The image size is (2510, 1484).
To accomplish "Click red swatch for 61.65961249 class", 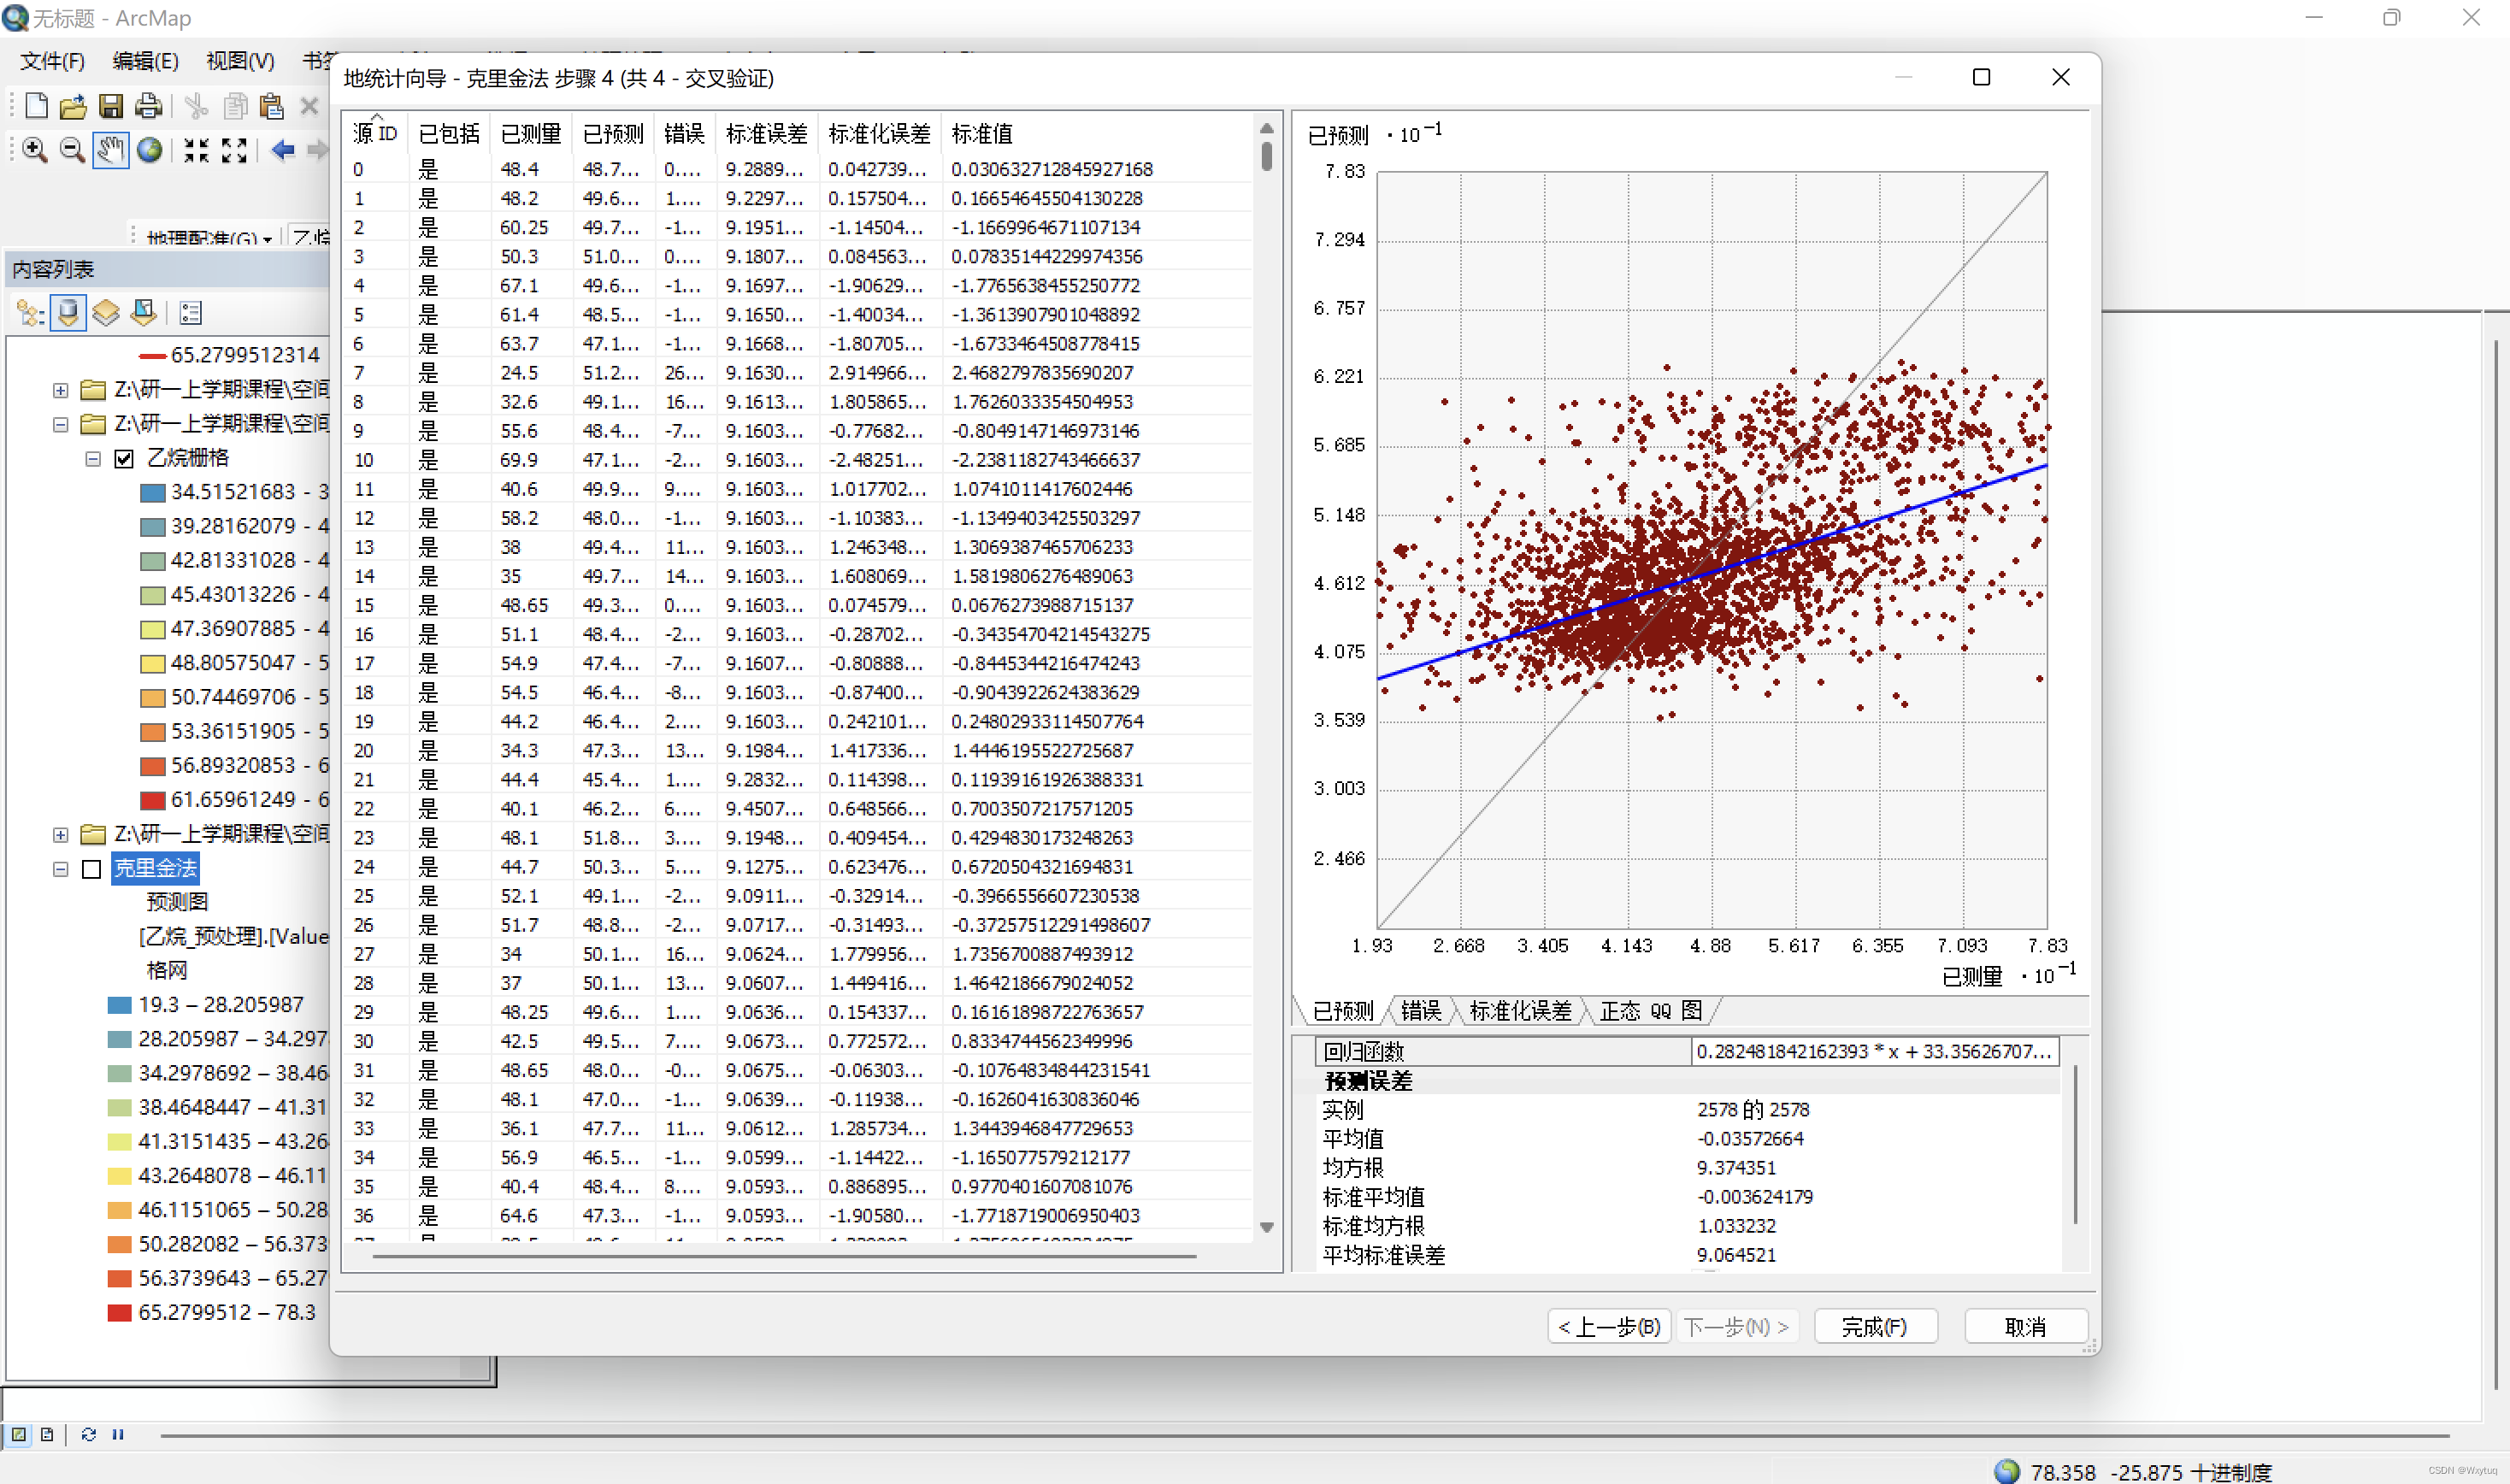I will coord(152,801).
